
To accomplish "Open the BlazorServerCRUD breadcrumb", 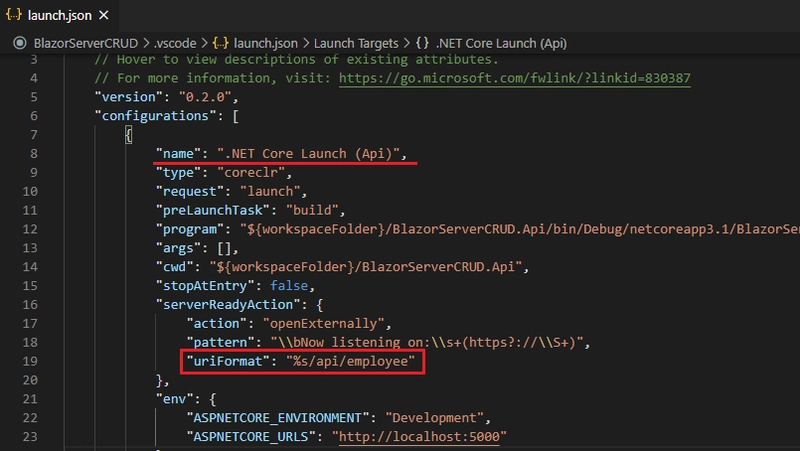I will (x=88, y=44).
